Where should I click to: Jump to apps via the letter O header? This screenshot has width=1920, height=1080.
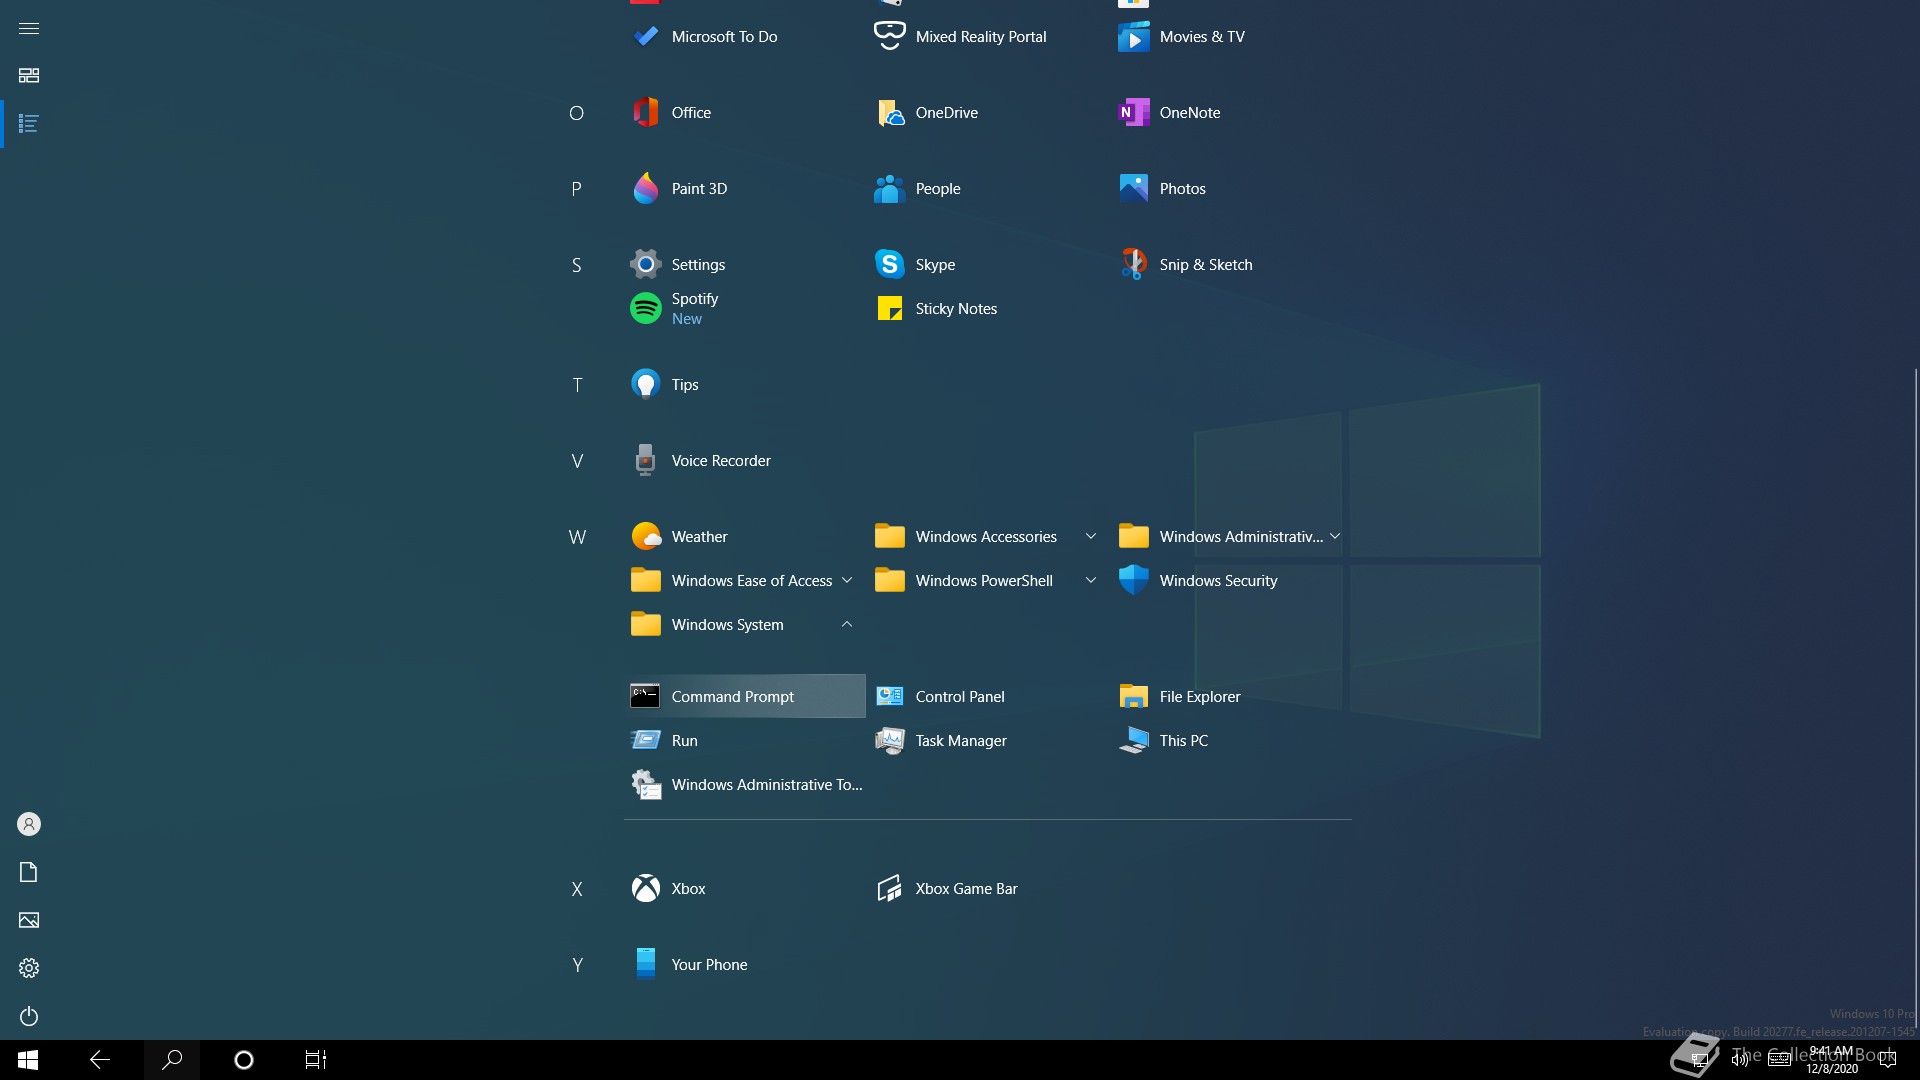[x=576, y=113]
